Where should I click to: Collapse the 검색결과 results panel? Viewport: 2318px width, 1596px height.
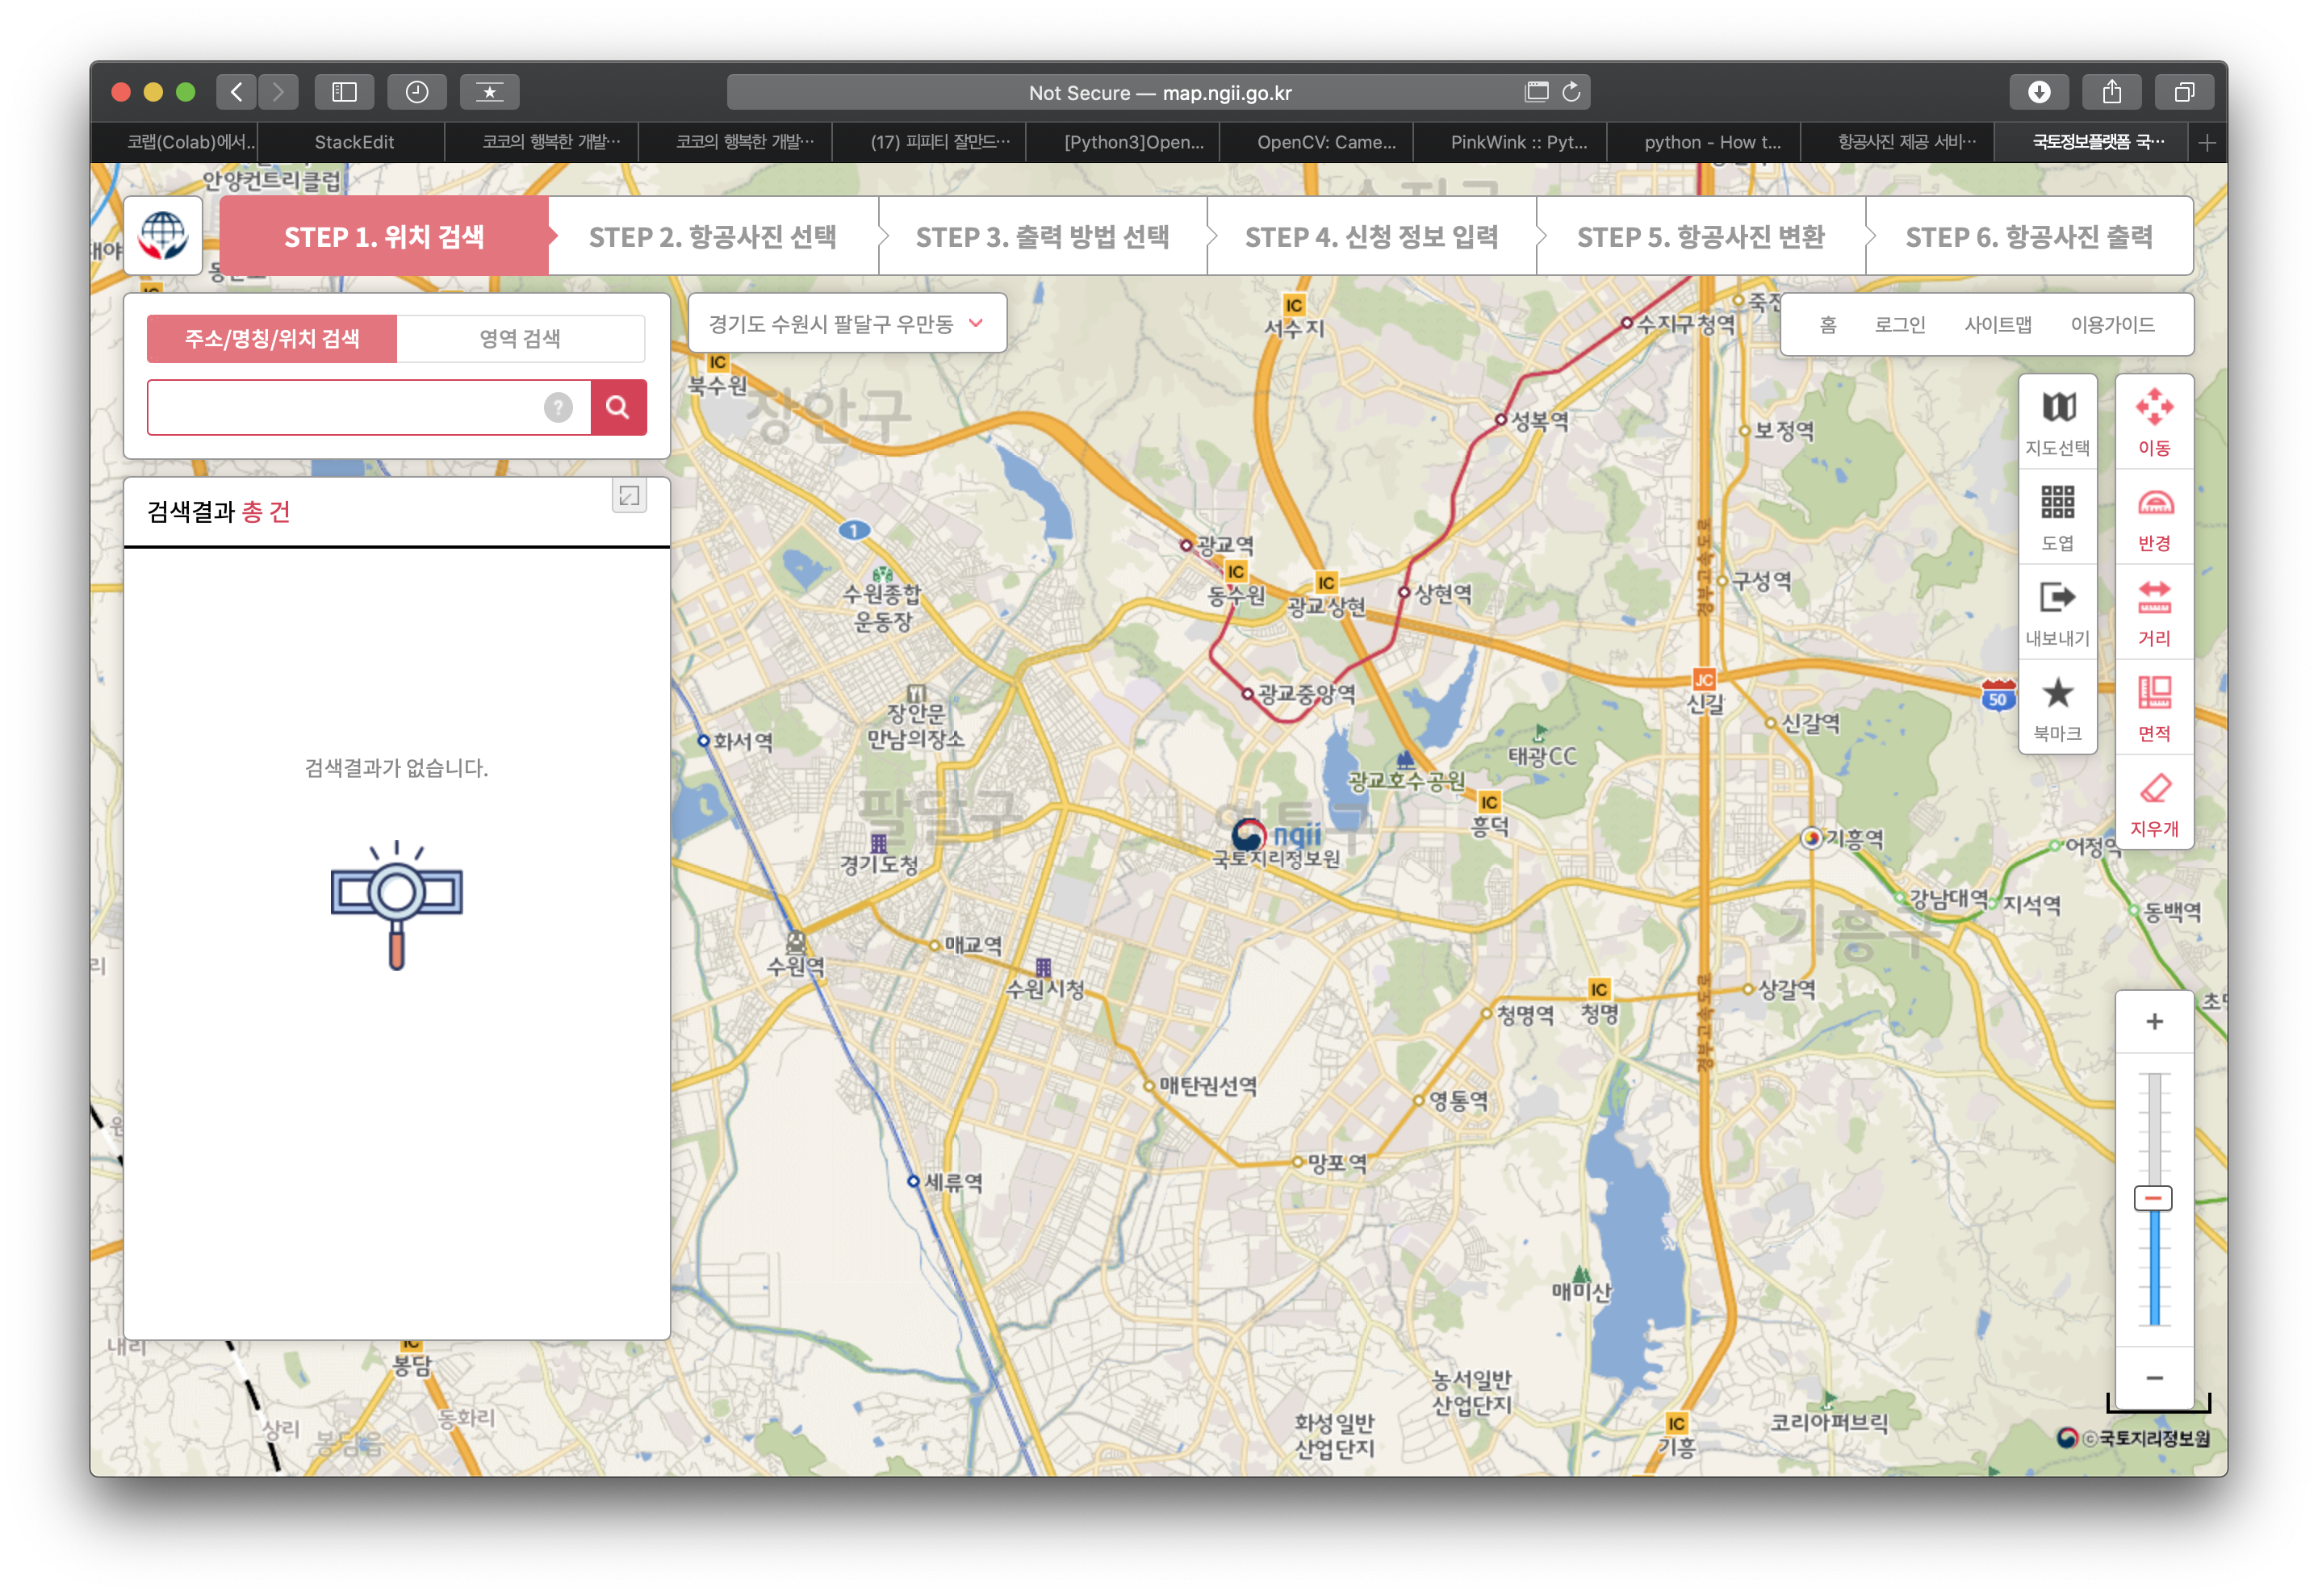coord(629,496)
